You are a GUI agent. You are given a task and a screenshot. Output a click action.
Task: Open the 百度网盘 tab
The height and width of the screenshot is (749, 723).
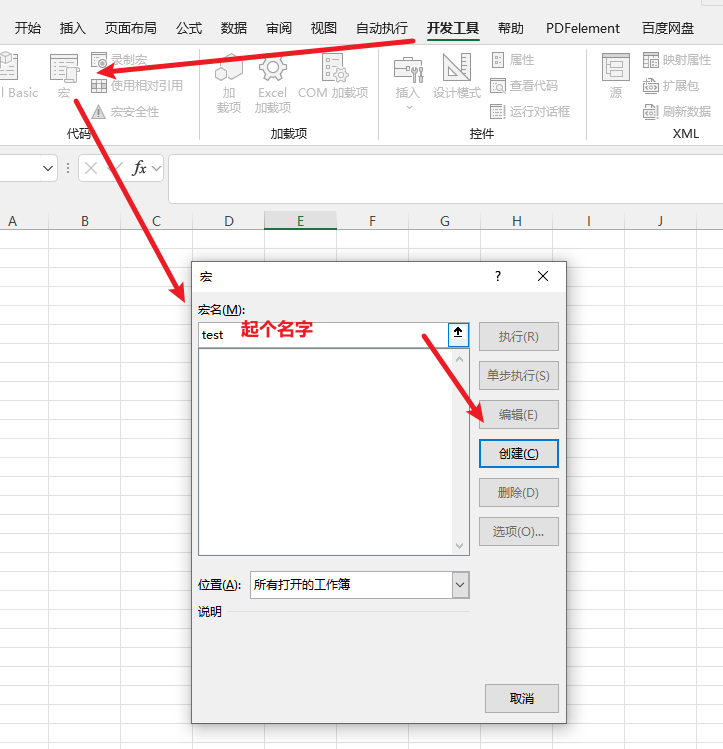pyautogui.click(x=668, y=28)
